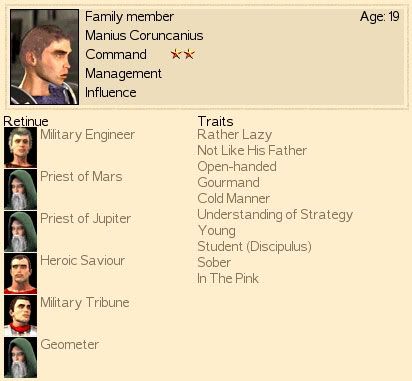The height and width of the screenshot is (381, 412).
Task: Select the Military Tribune portrait icon
Action: (x=20, y=315)
